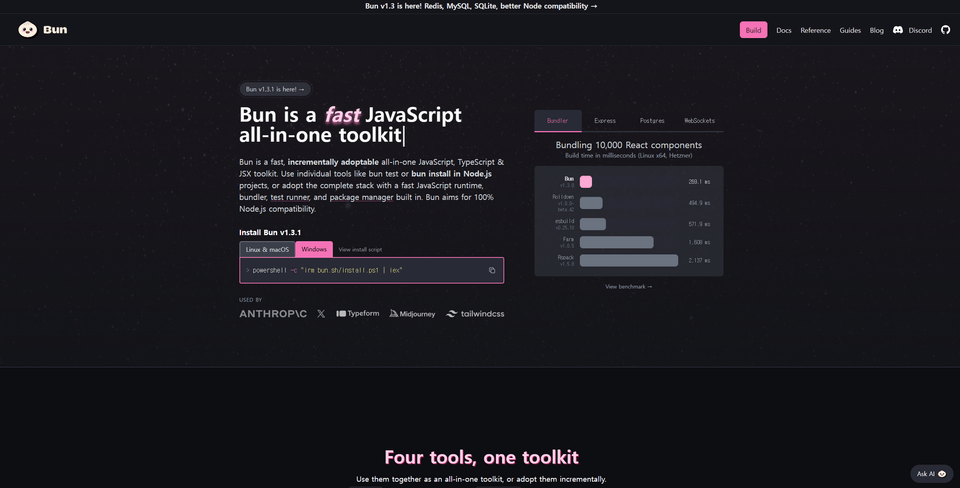Select the Bundler benchmark tab

[x=557, y=121]
